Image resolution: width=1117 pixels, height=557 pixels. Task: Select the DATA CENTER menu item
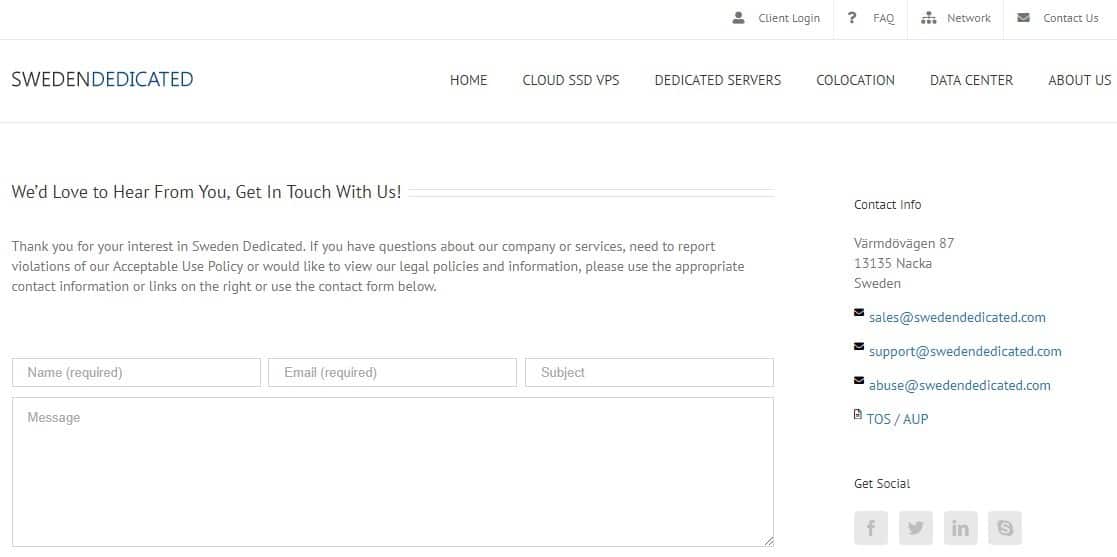[x=972, y=80]
